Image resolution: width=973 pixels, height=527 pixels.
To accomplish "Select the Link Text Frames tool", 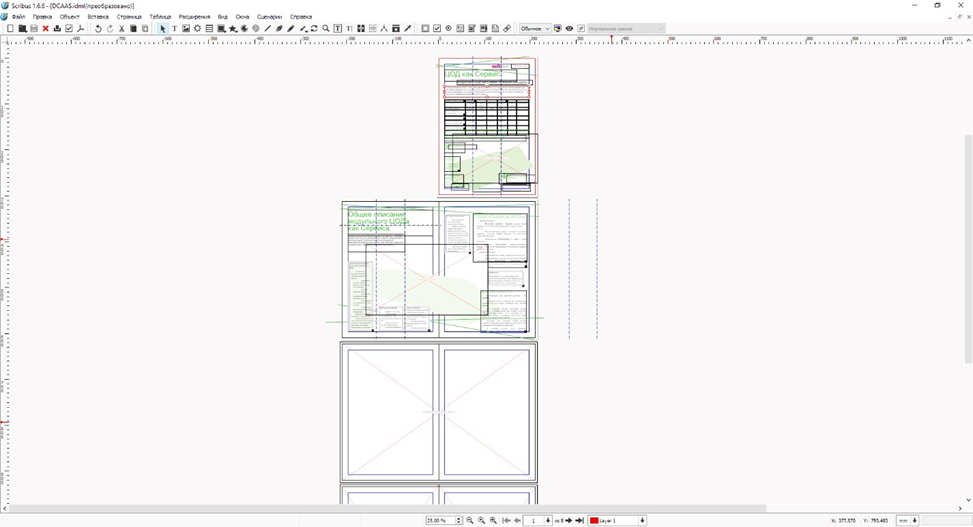I will point(361,29).
